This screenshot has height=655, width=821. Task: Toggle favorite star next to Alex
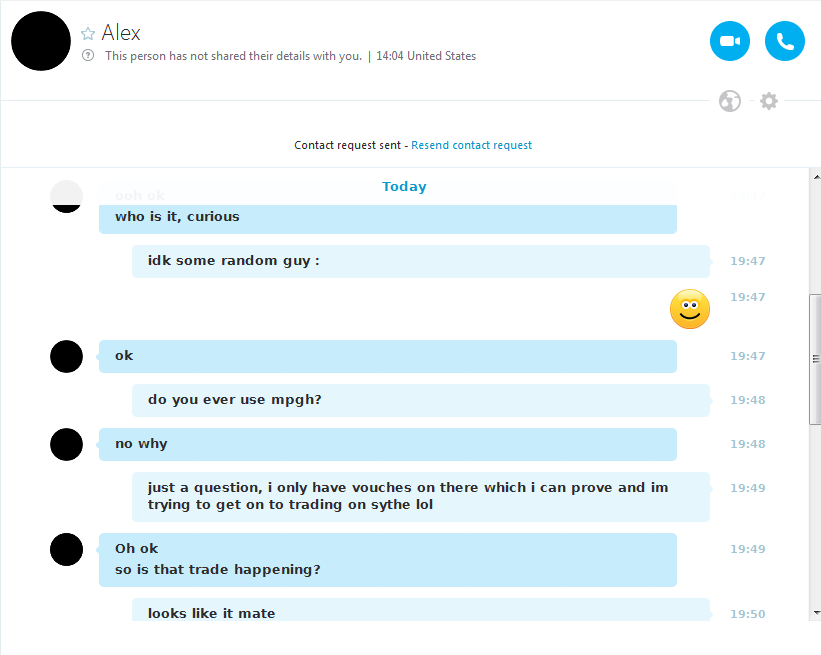coord(88,34)
